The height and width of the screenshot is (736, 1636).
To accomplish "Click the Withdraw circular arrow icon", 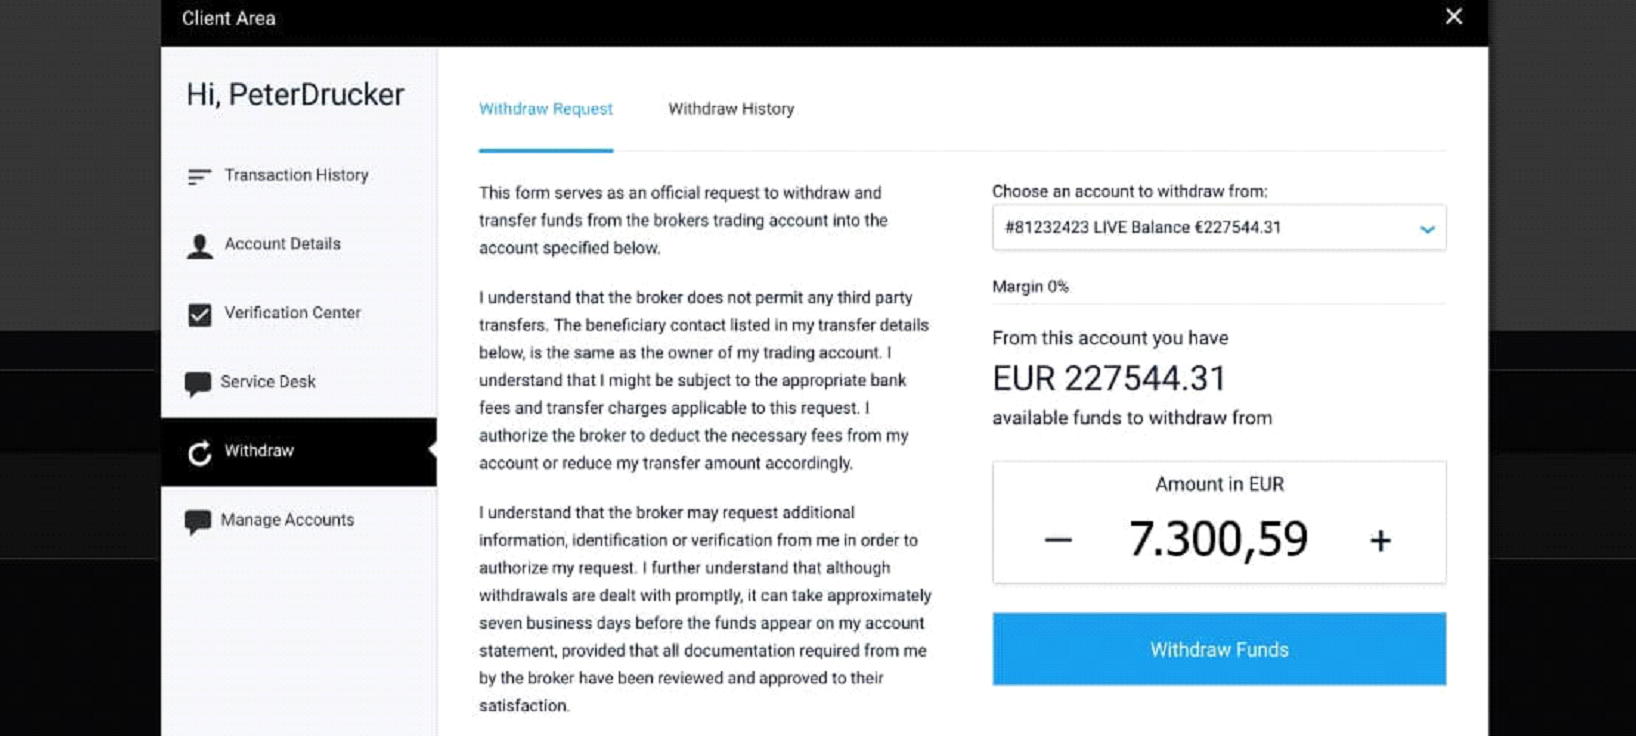I will (x=200, y=453).
